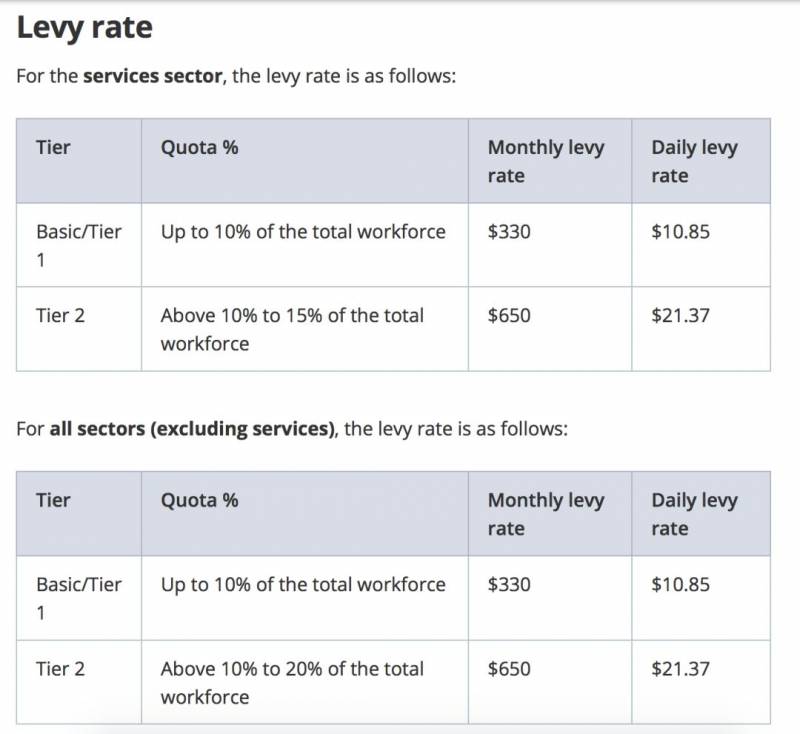Click the $650 cell in all sectors table
This screenshot has width=800, height=734.
[x=509, y=668]
